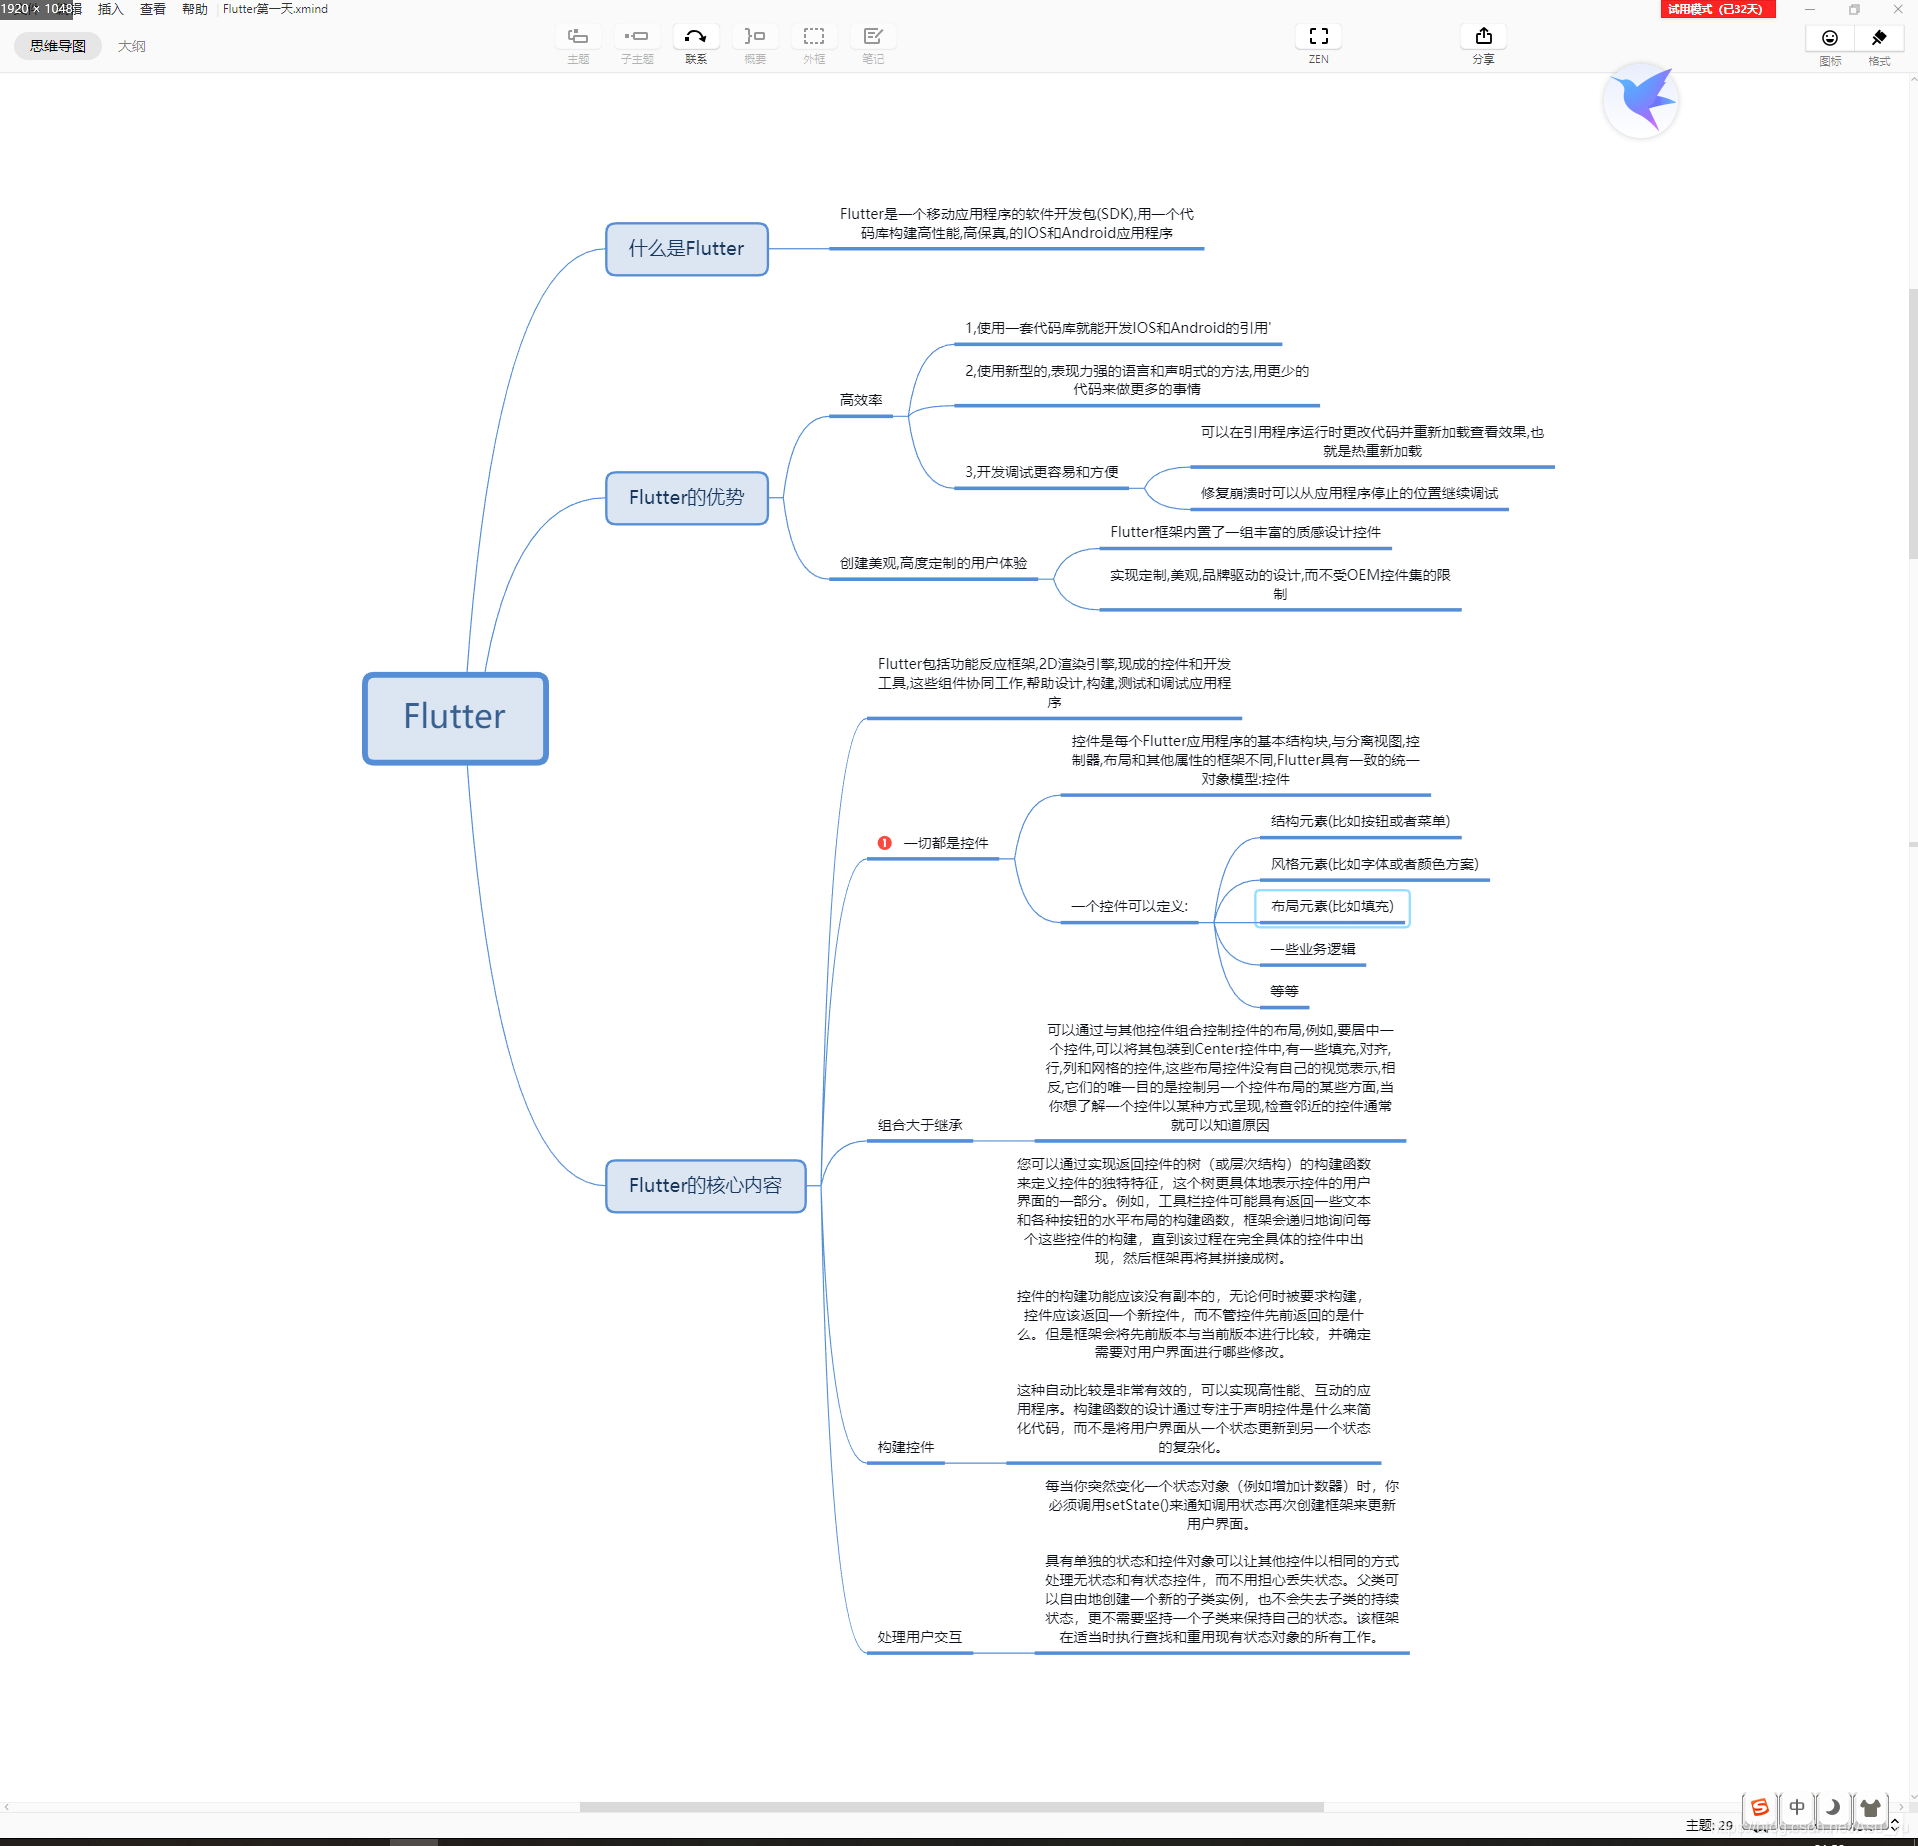Image resolution: width=1918 pixels, height=1846 pixels.
Task: Switch to 思维导图 mind map view
Action: pyautogui.click(x=58, y=46)
